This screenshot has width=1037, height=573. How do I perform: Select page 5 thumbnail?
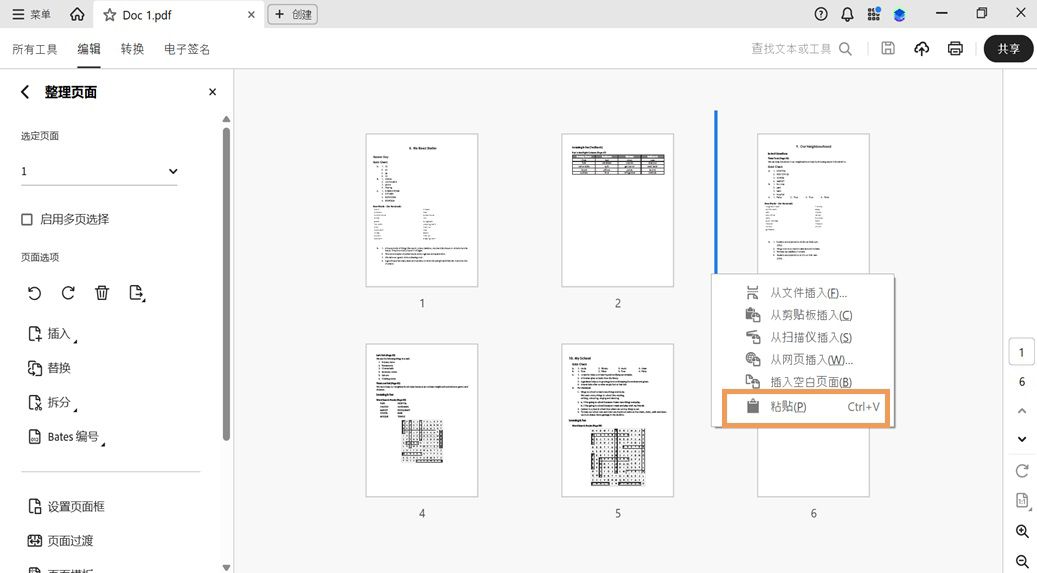click(618, 420)
